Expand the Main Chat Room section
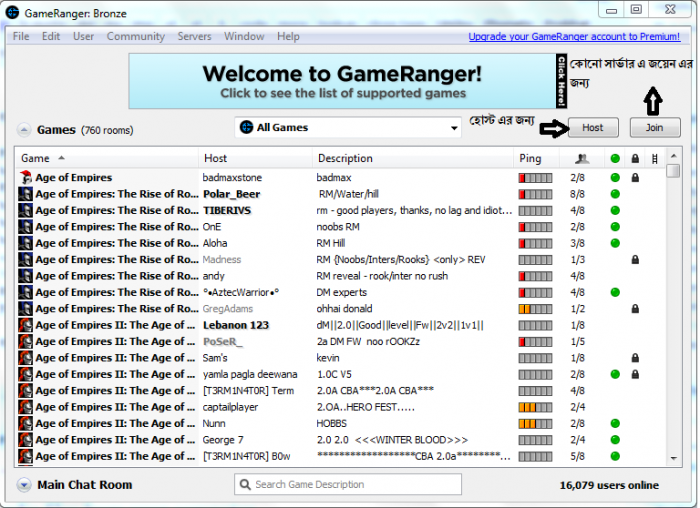700x508 pixels. click(x=24, y=485)
